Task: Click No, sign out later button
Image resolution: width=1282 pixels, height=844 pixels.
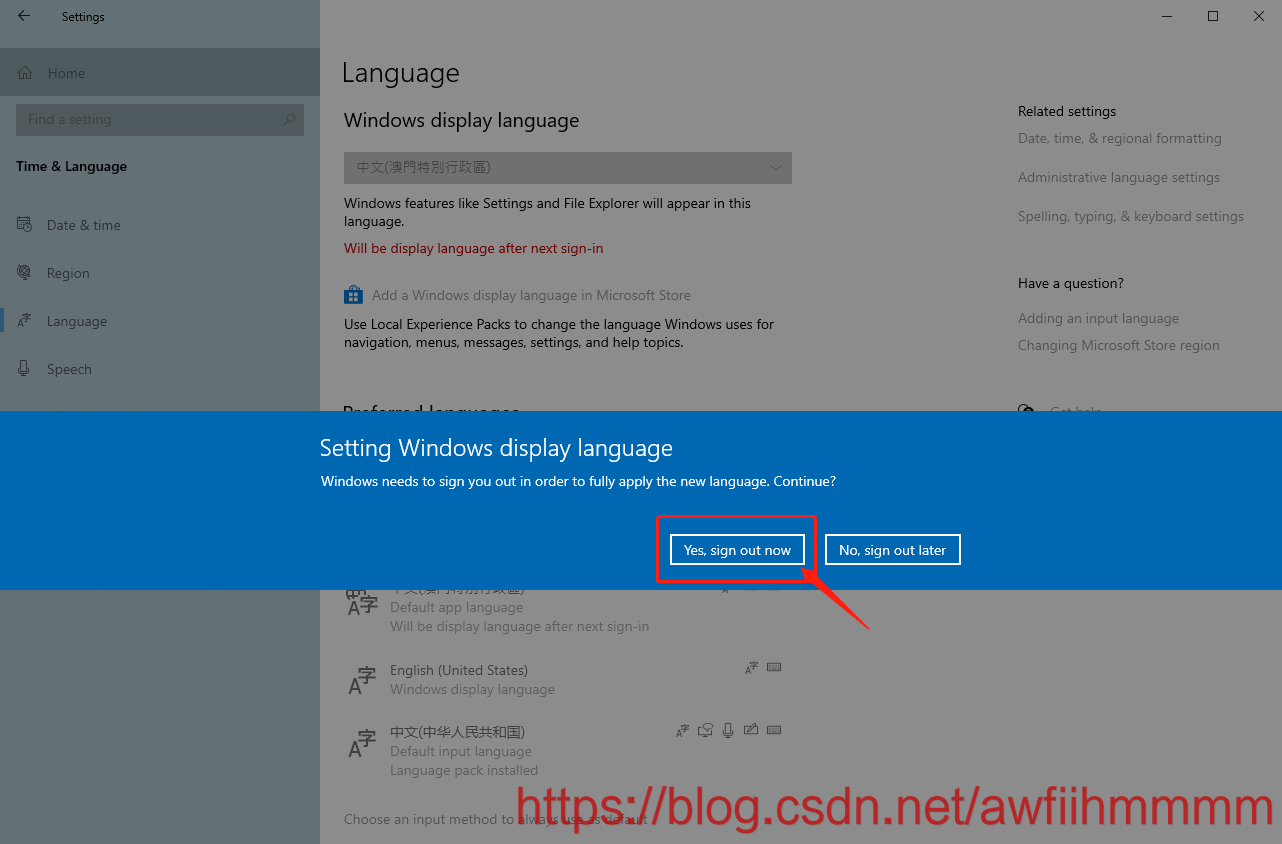Action: [x=892, y=550]
